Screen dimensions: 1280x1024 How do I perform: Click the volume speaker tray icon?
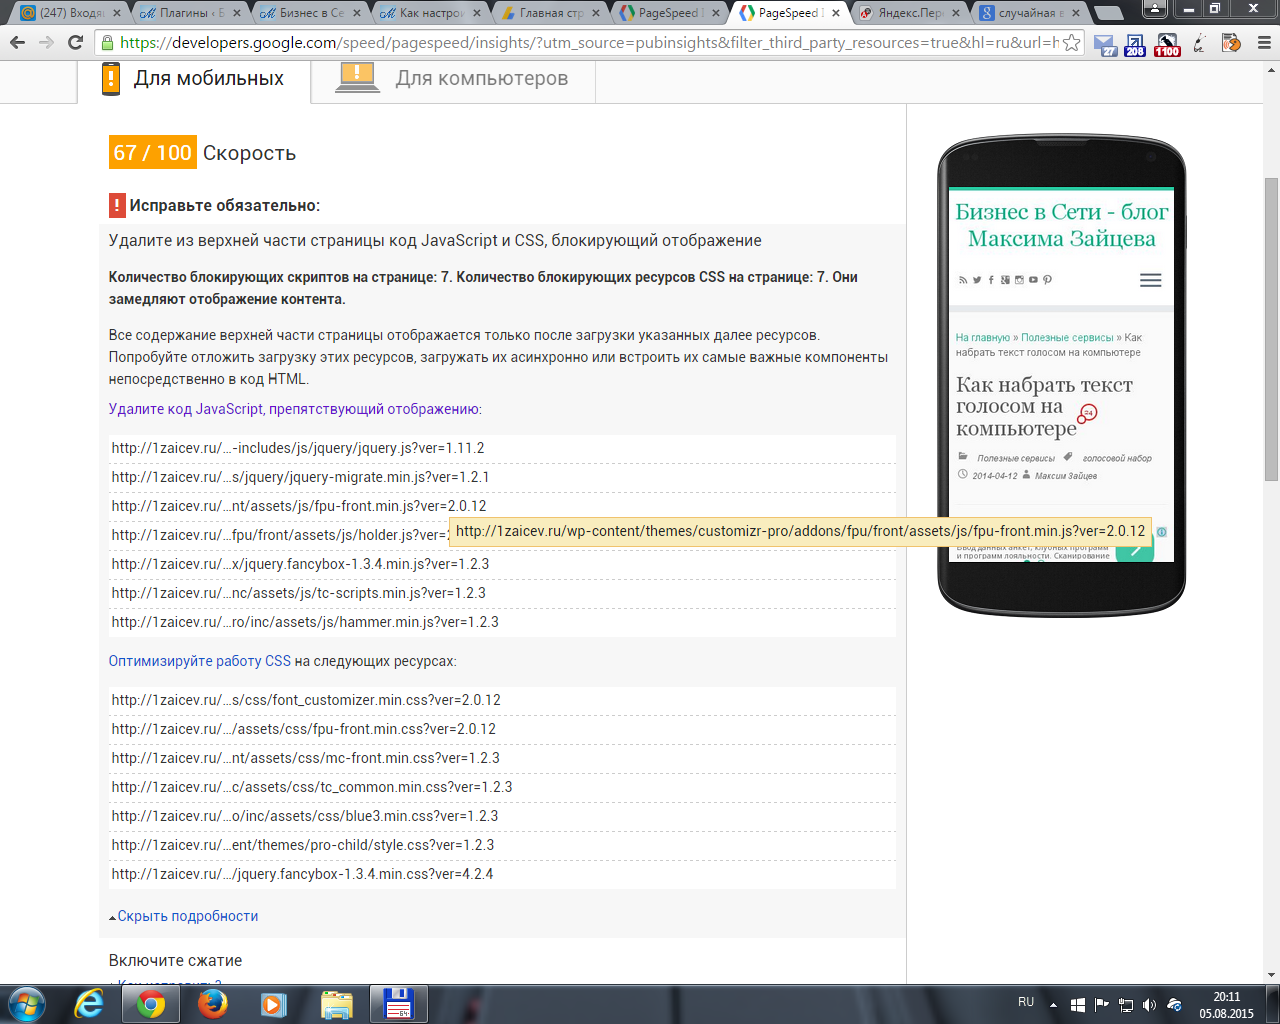(1149, 1004)
